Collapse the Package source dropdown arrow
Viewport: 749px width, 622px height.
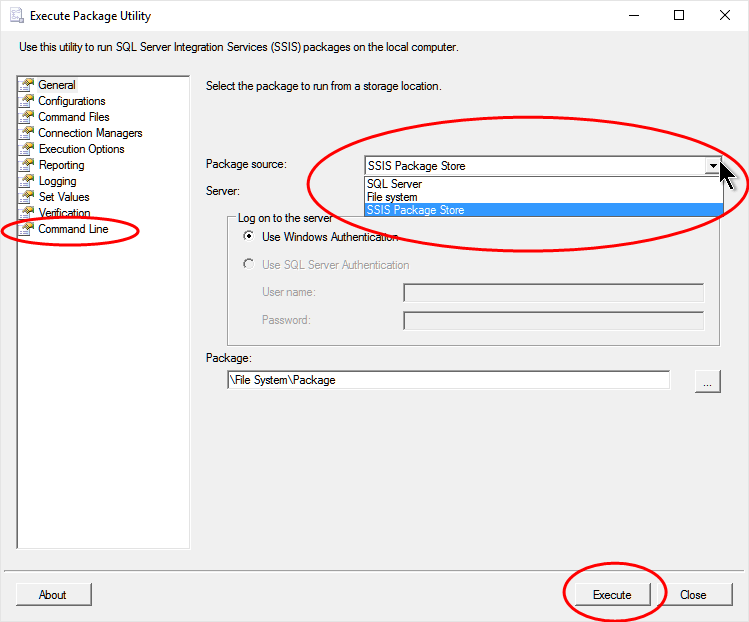(713, 166)
